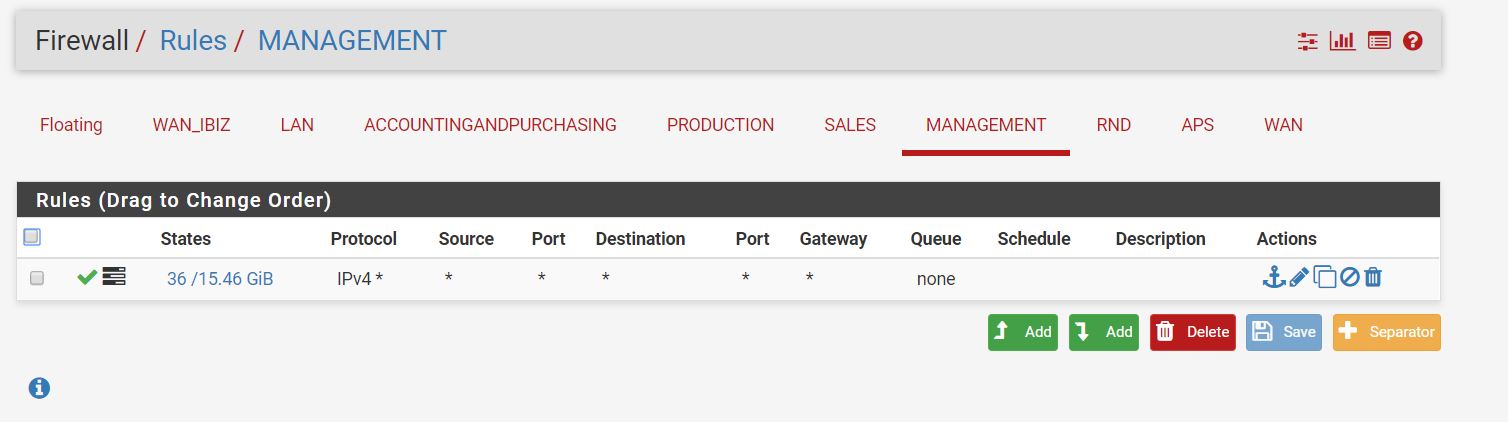Delete the rule with the trash icon
The image size is (1508, 422).
pos(1373,278)
